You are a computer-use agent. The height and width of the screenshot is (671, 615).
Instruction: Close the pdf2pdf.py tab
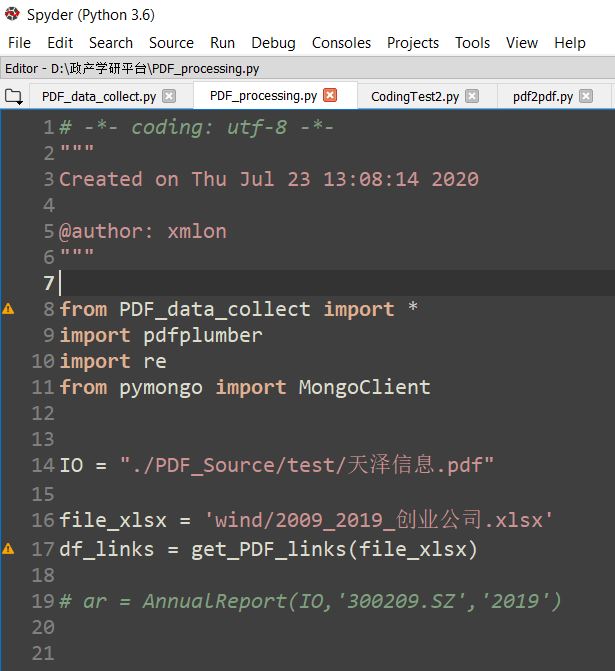(x=586, y=96)
